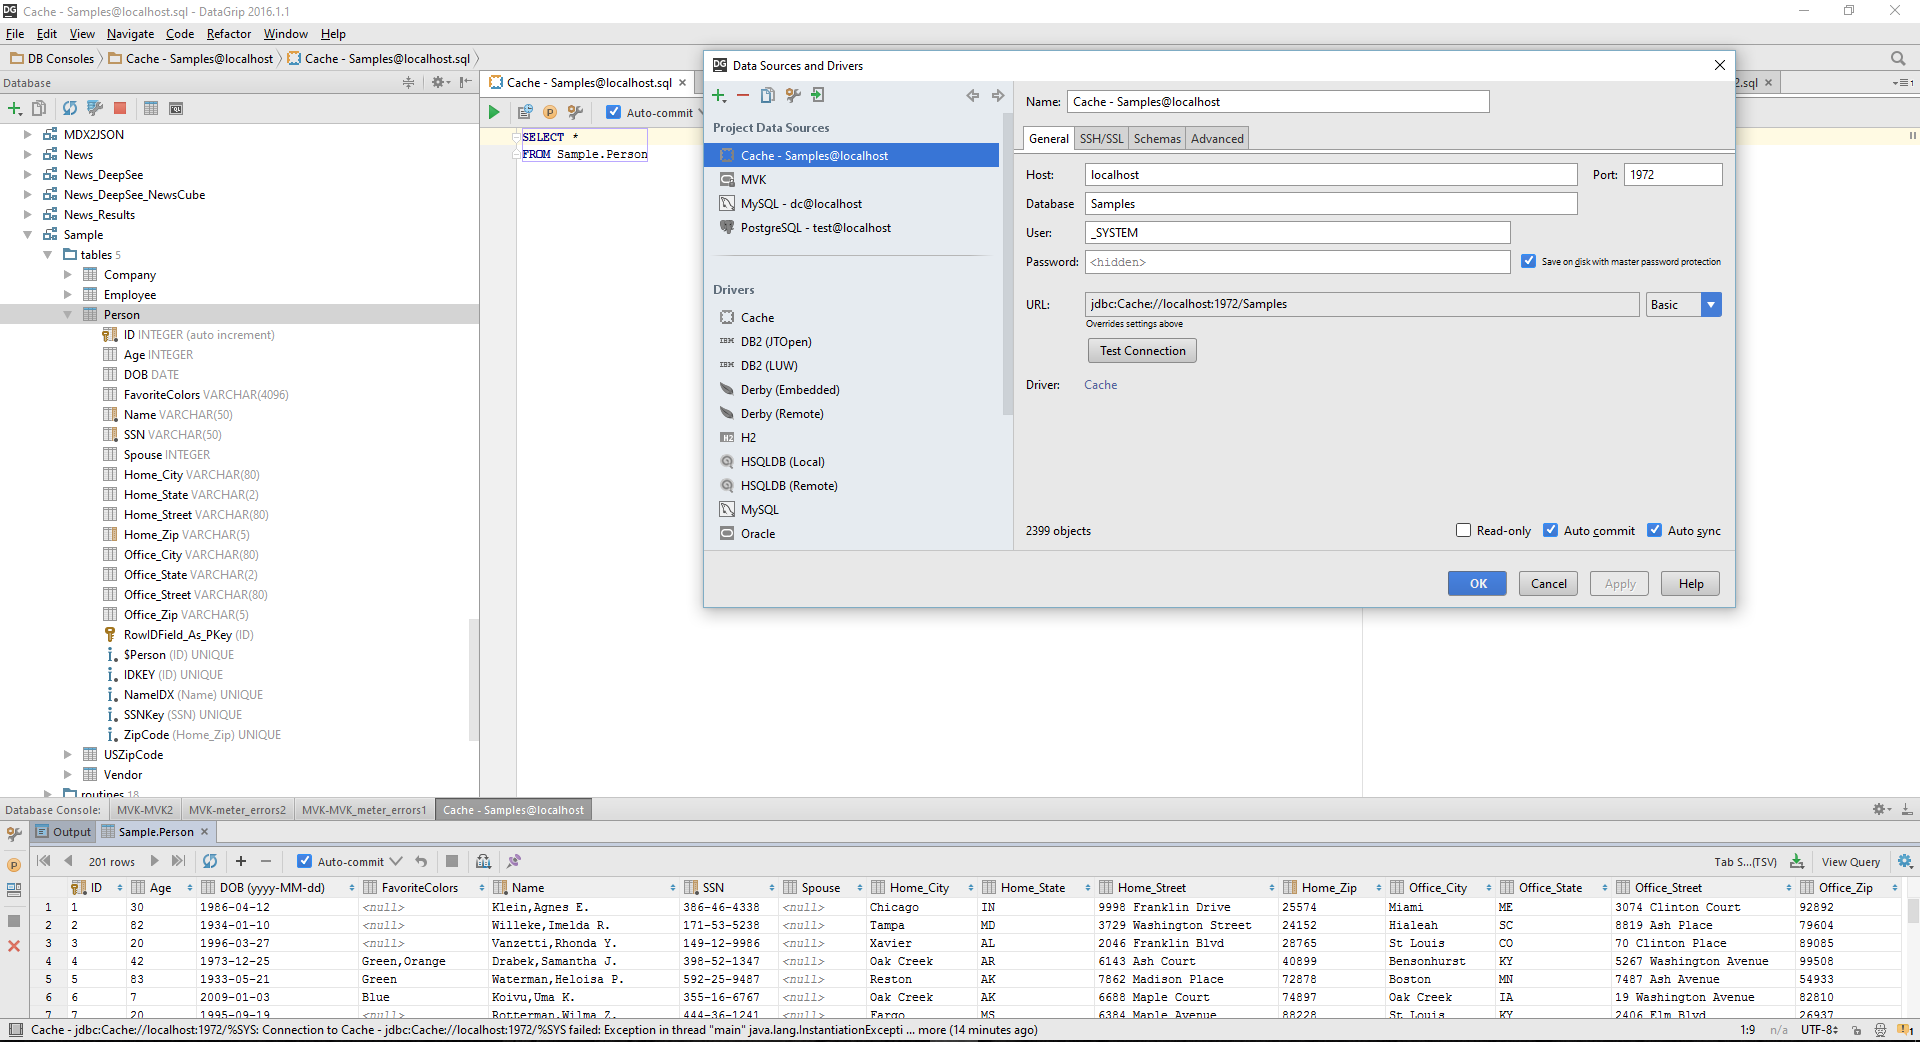The height and width of the screenshot is (1042, 1920).
Task: Open Database panel gear settings
Action: [x=439, y=82]
